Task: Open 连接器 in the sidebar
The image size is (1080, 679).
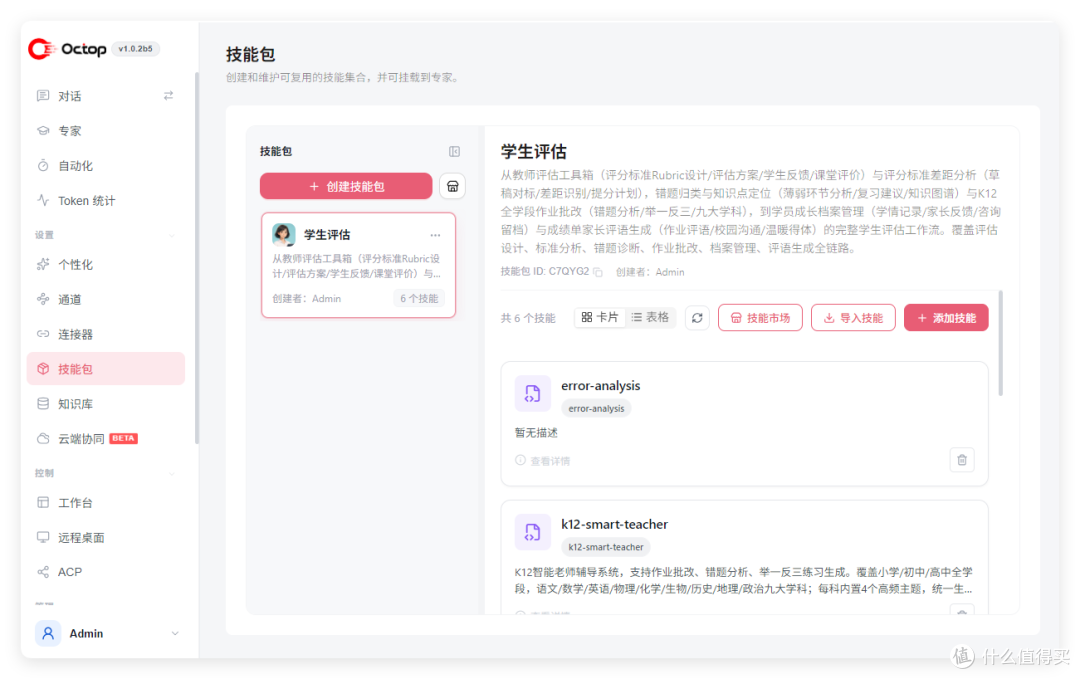Action: [105, 335]
